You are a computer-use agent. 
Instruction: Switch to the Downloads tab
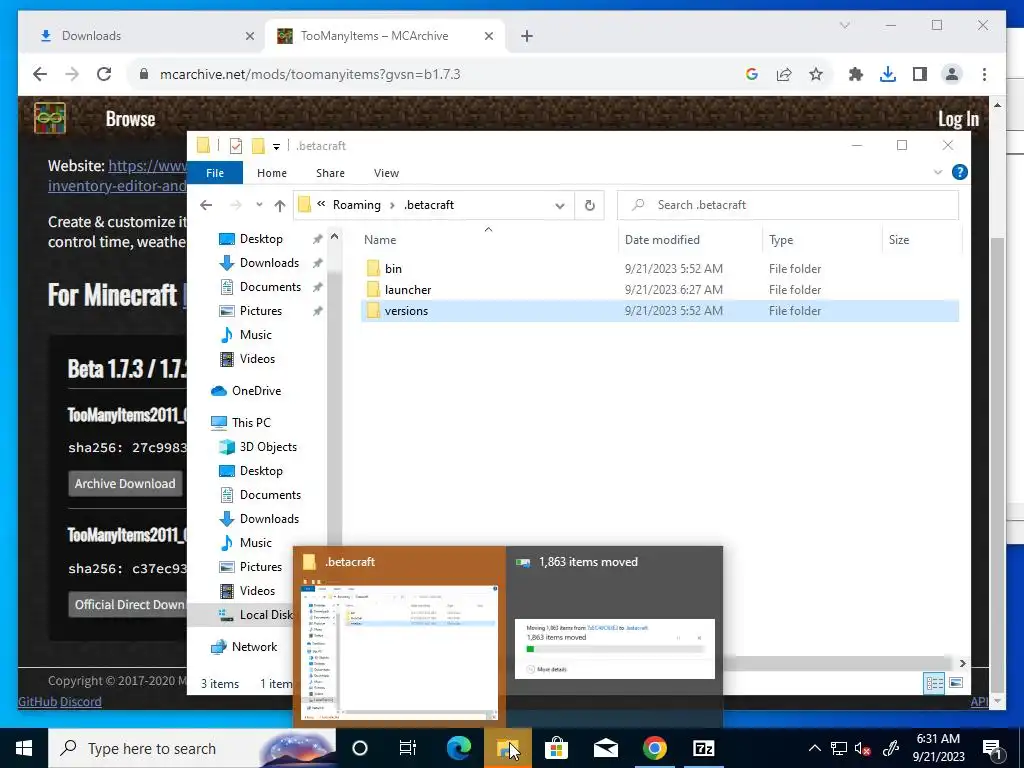(142, 36)
